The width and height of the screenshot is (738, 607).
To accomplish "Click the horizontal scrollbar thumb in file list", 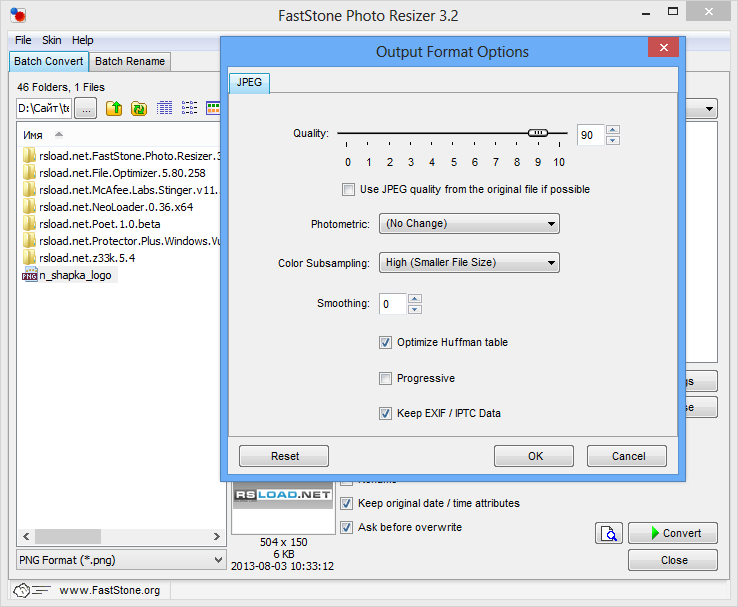I will tap(68, 536).
